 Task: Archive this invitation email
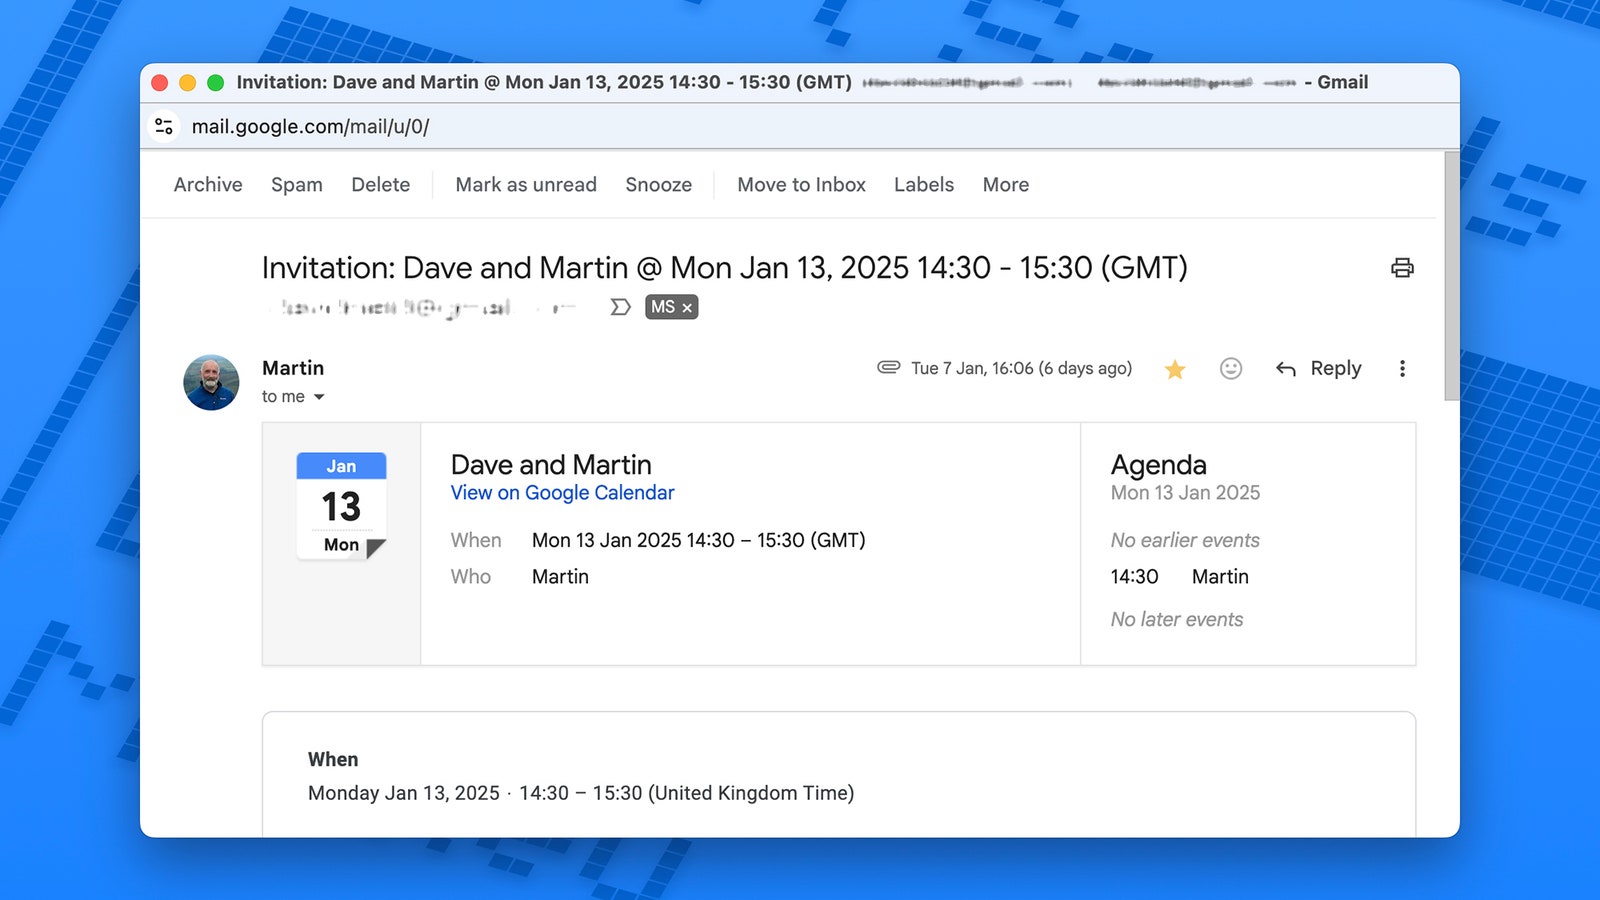208,185
